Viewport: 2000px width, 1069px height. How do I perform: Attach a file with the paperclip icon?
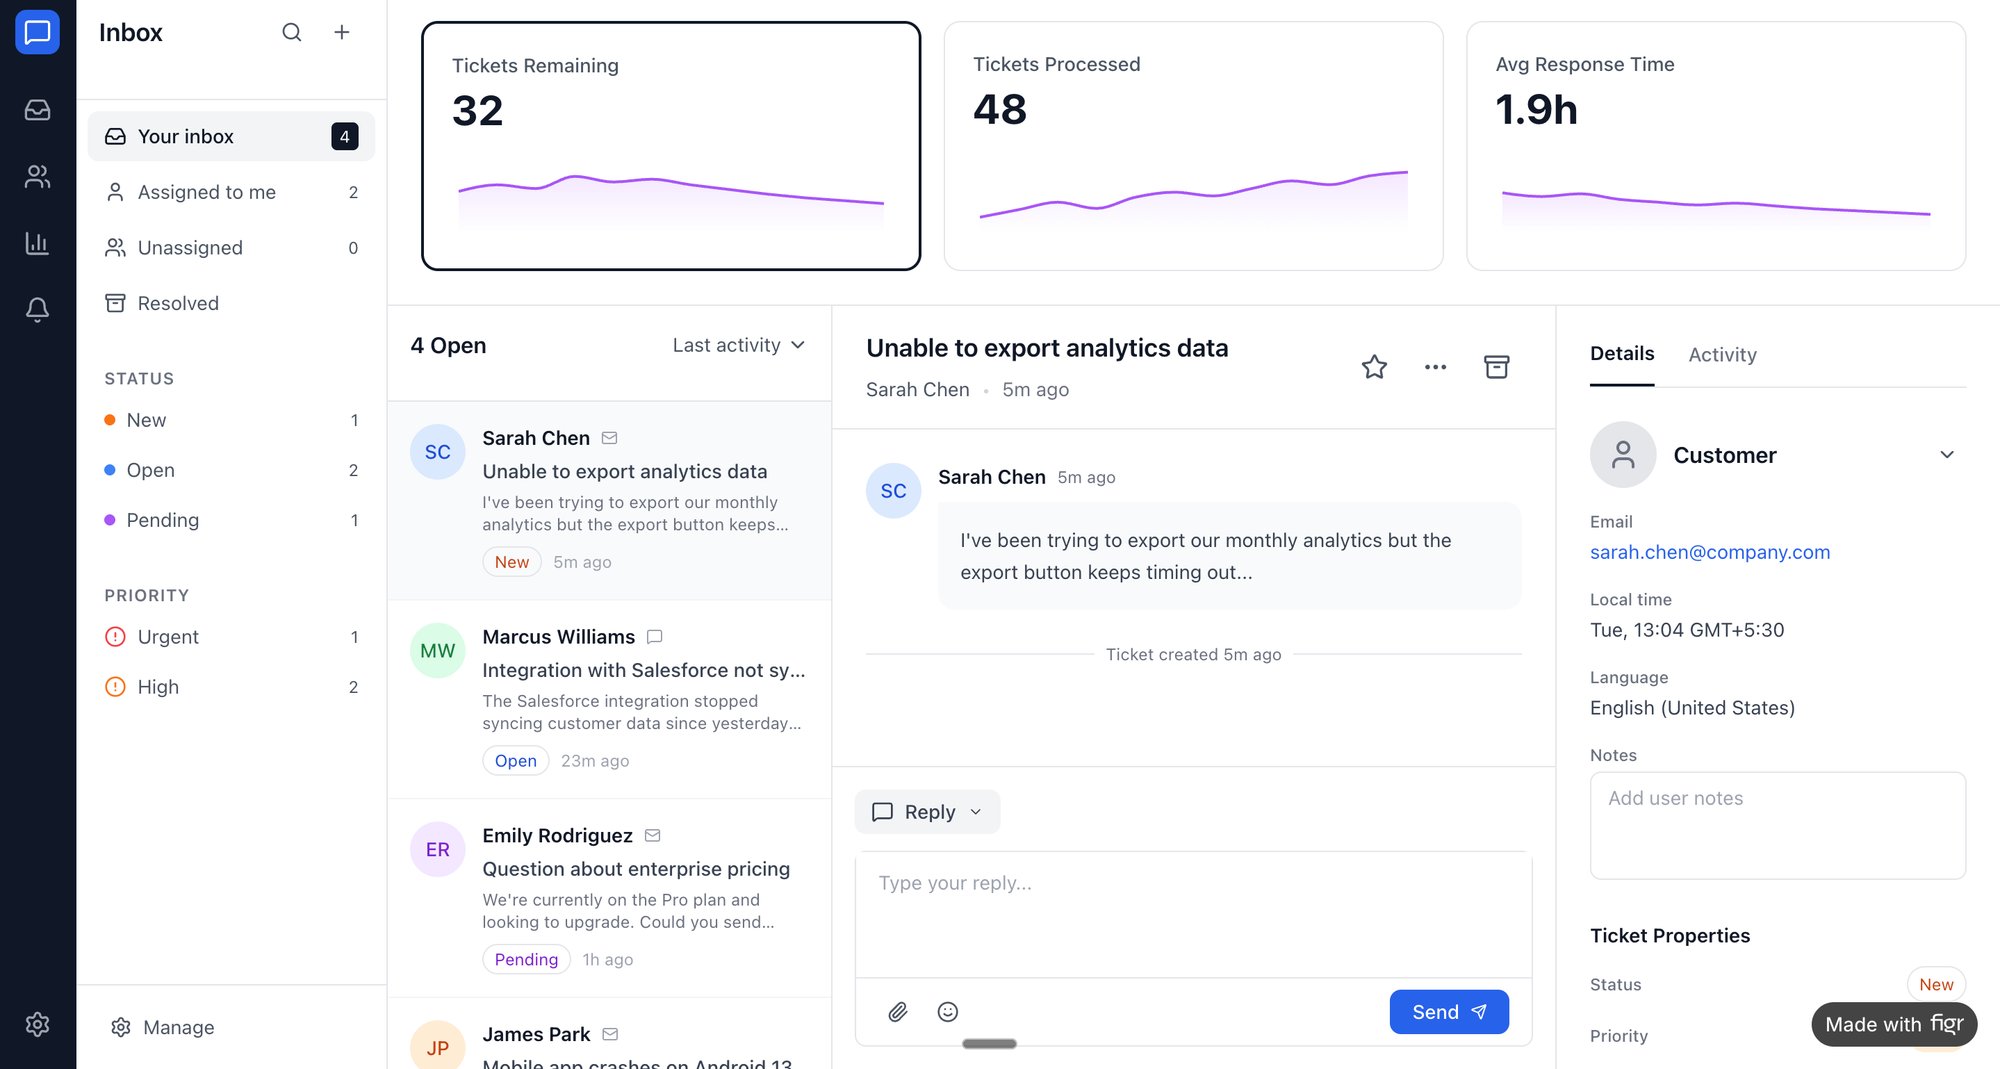point(898,1011)
